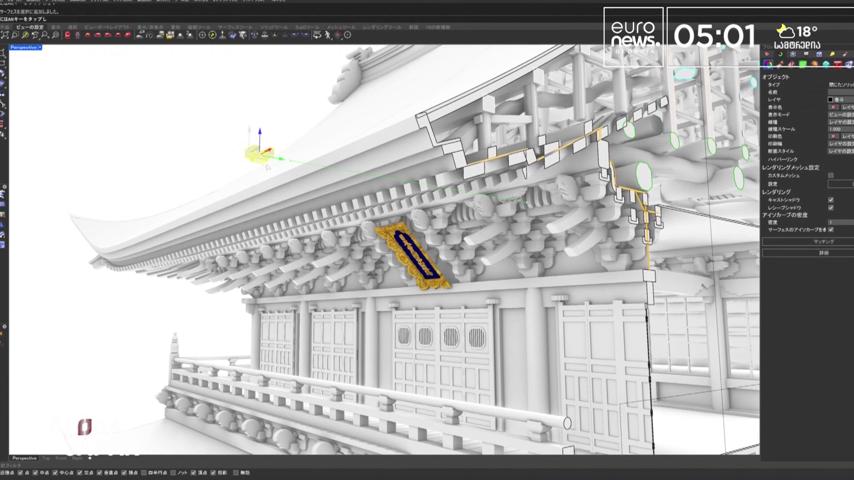Toggle the レシーブシャドウ checkbox
The height and width of the screenshot is (480, 854).
(831, 208)
